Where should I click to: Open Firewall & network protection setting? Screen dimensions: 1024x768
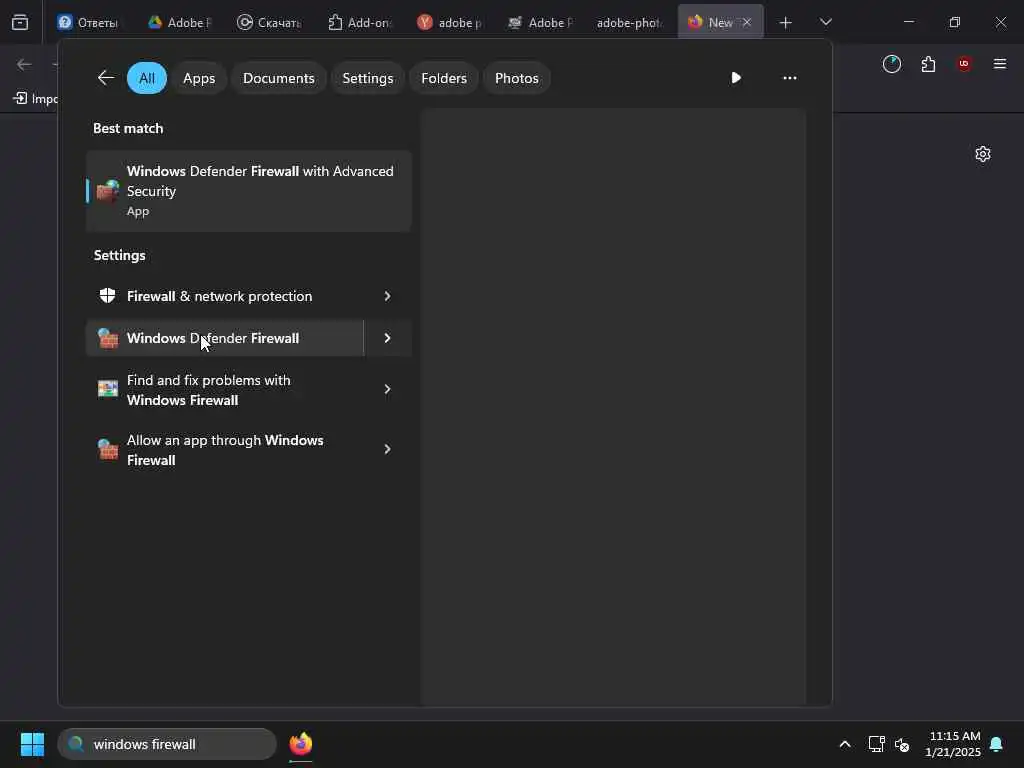pyautogui.click(x=225, y=296)
